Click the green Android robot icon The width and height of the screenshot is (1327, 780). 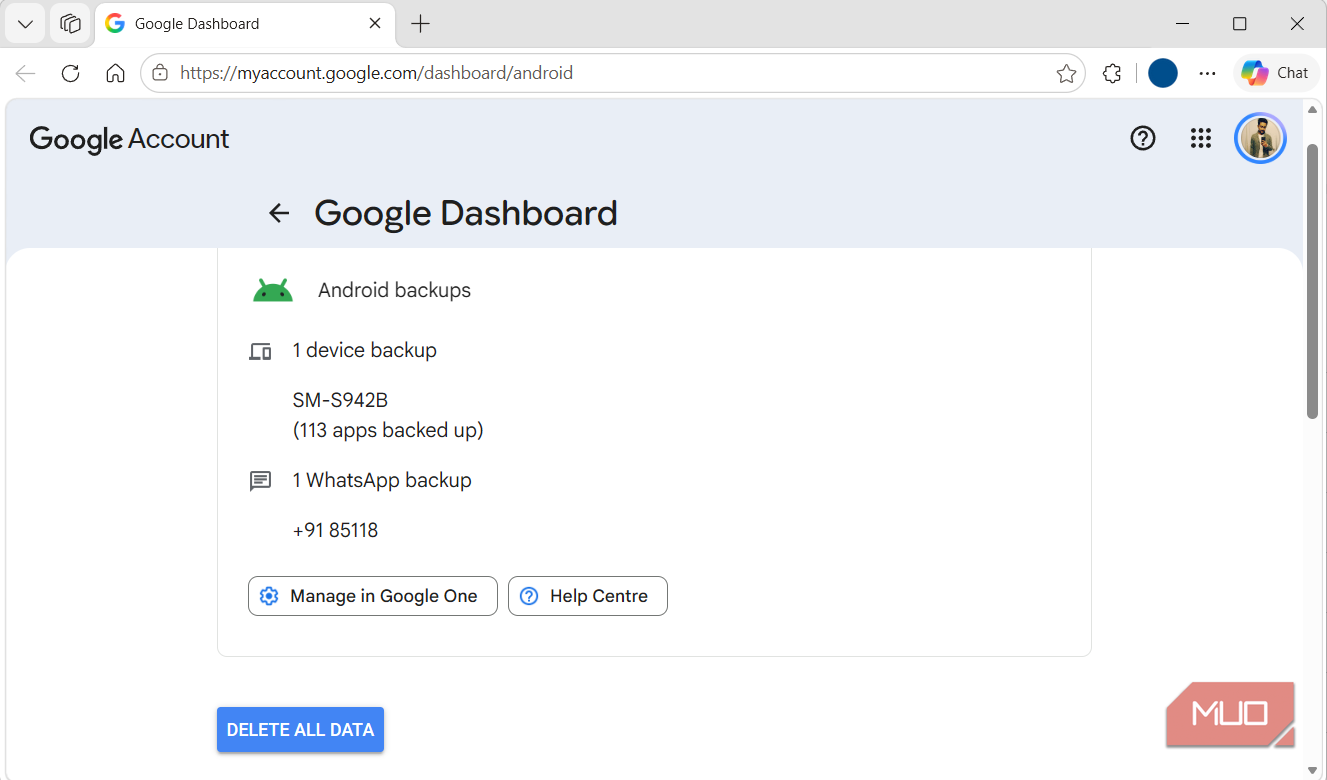click(273, 290)
